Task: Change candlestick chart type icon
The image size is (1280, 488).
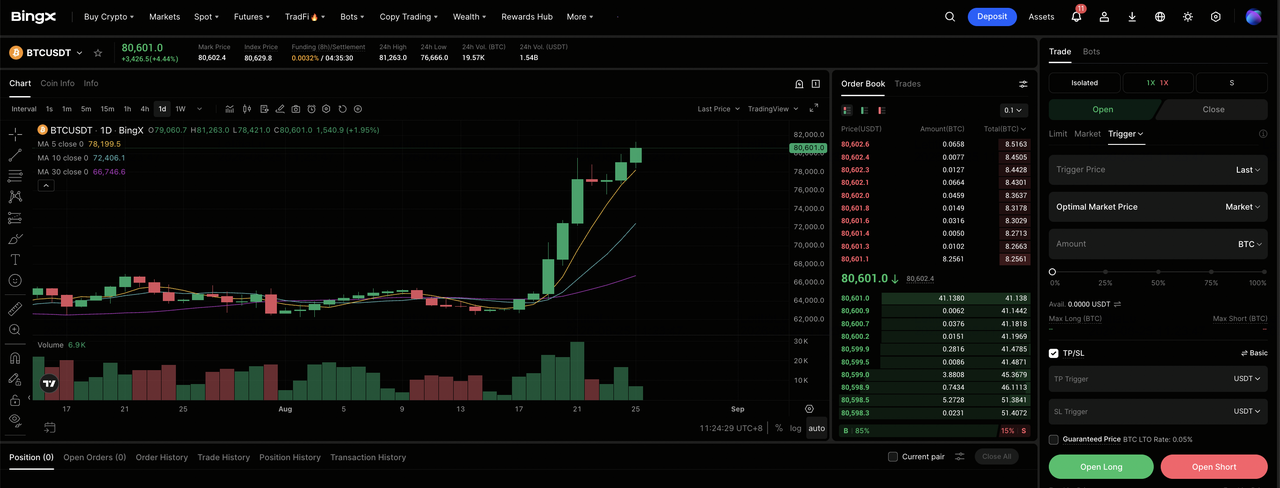Action: (246, 109)
